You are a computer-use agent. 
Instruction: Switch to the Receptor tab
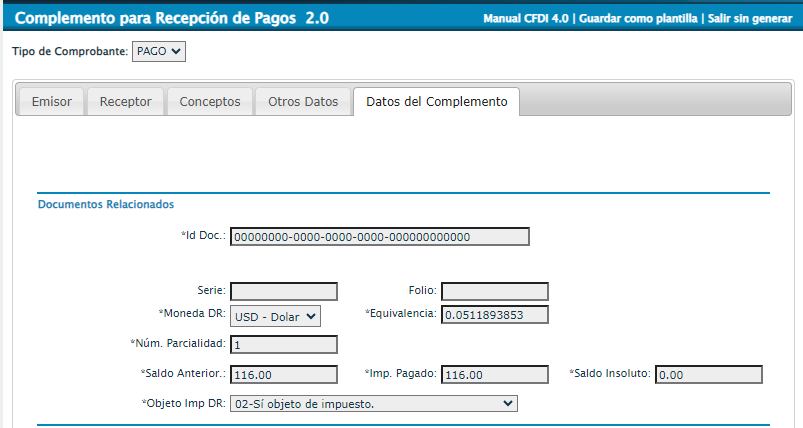click(125, 102)
